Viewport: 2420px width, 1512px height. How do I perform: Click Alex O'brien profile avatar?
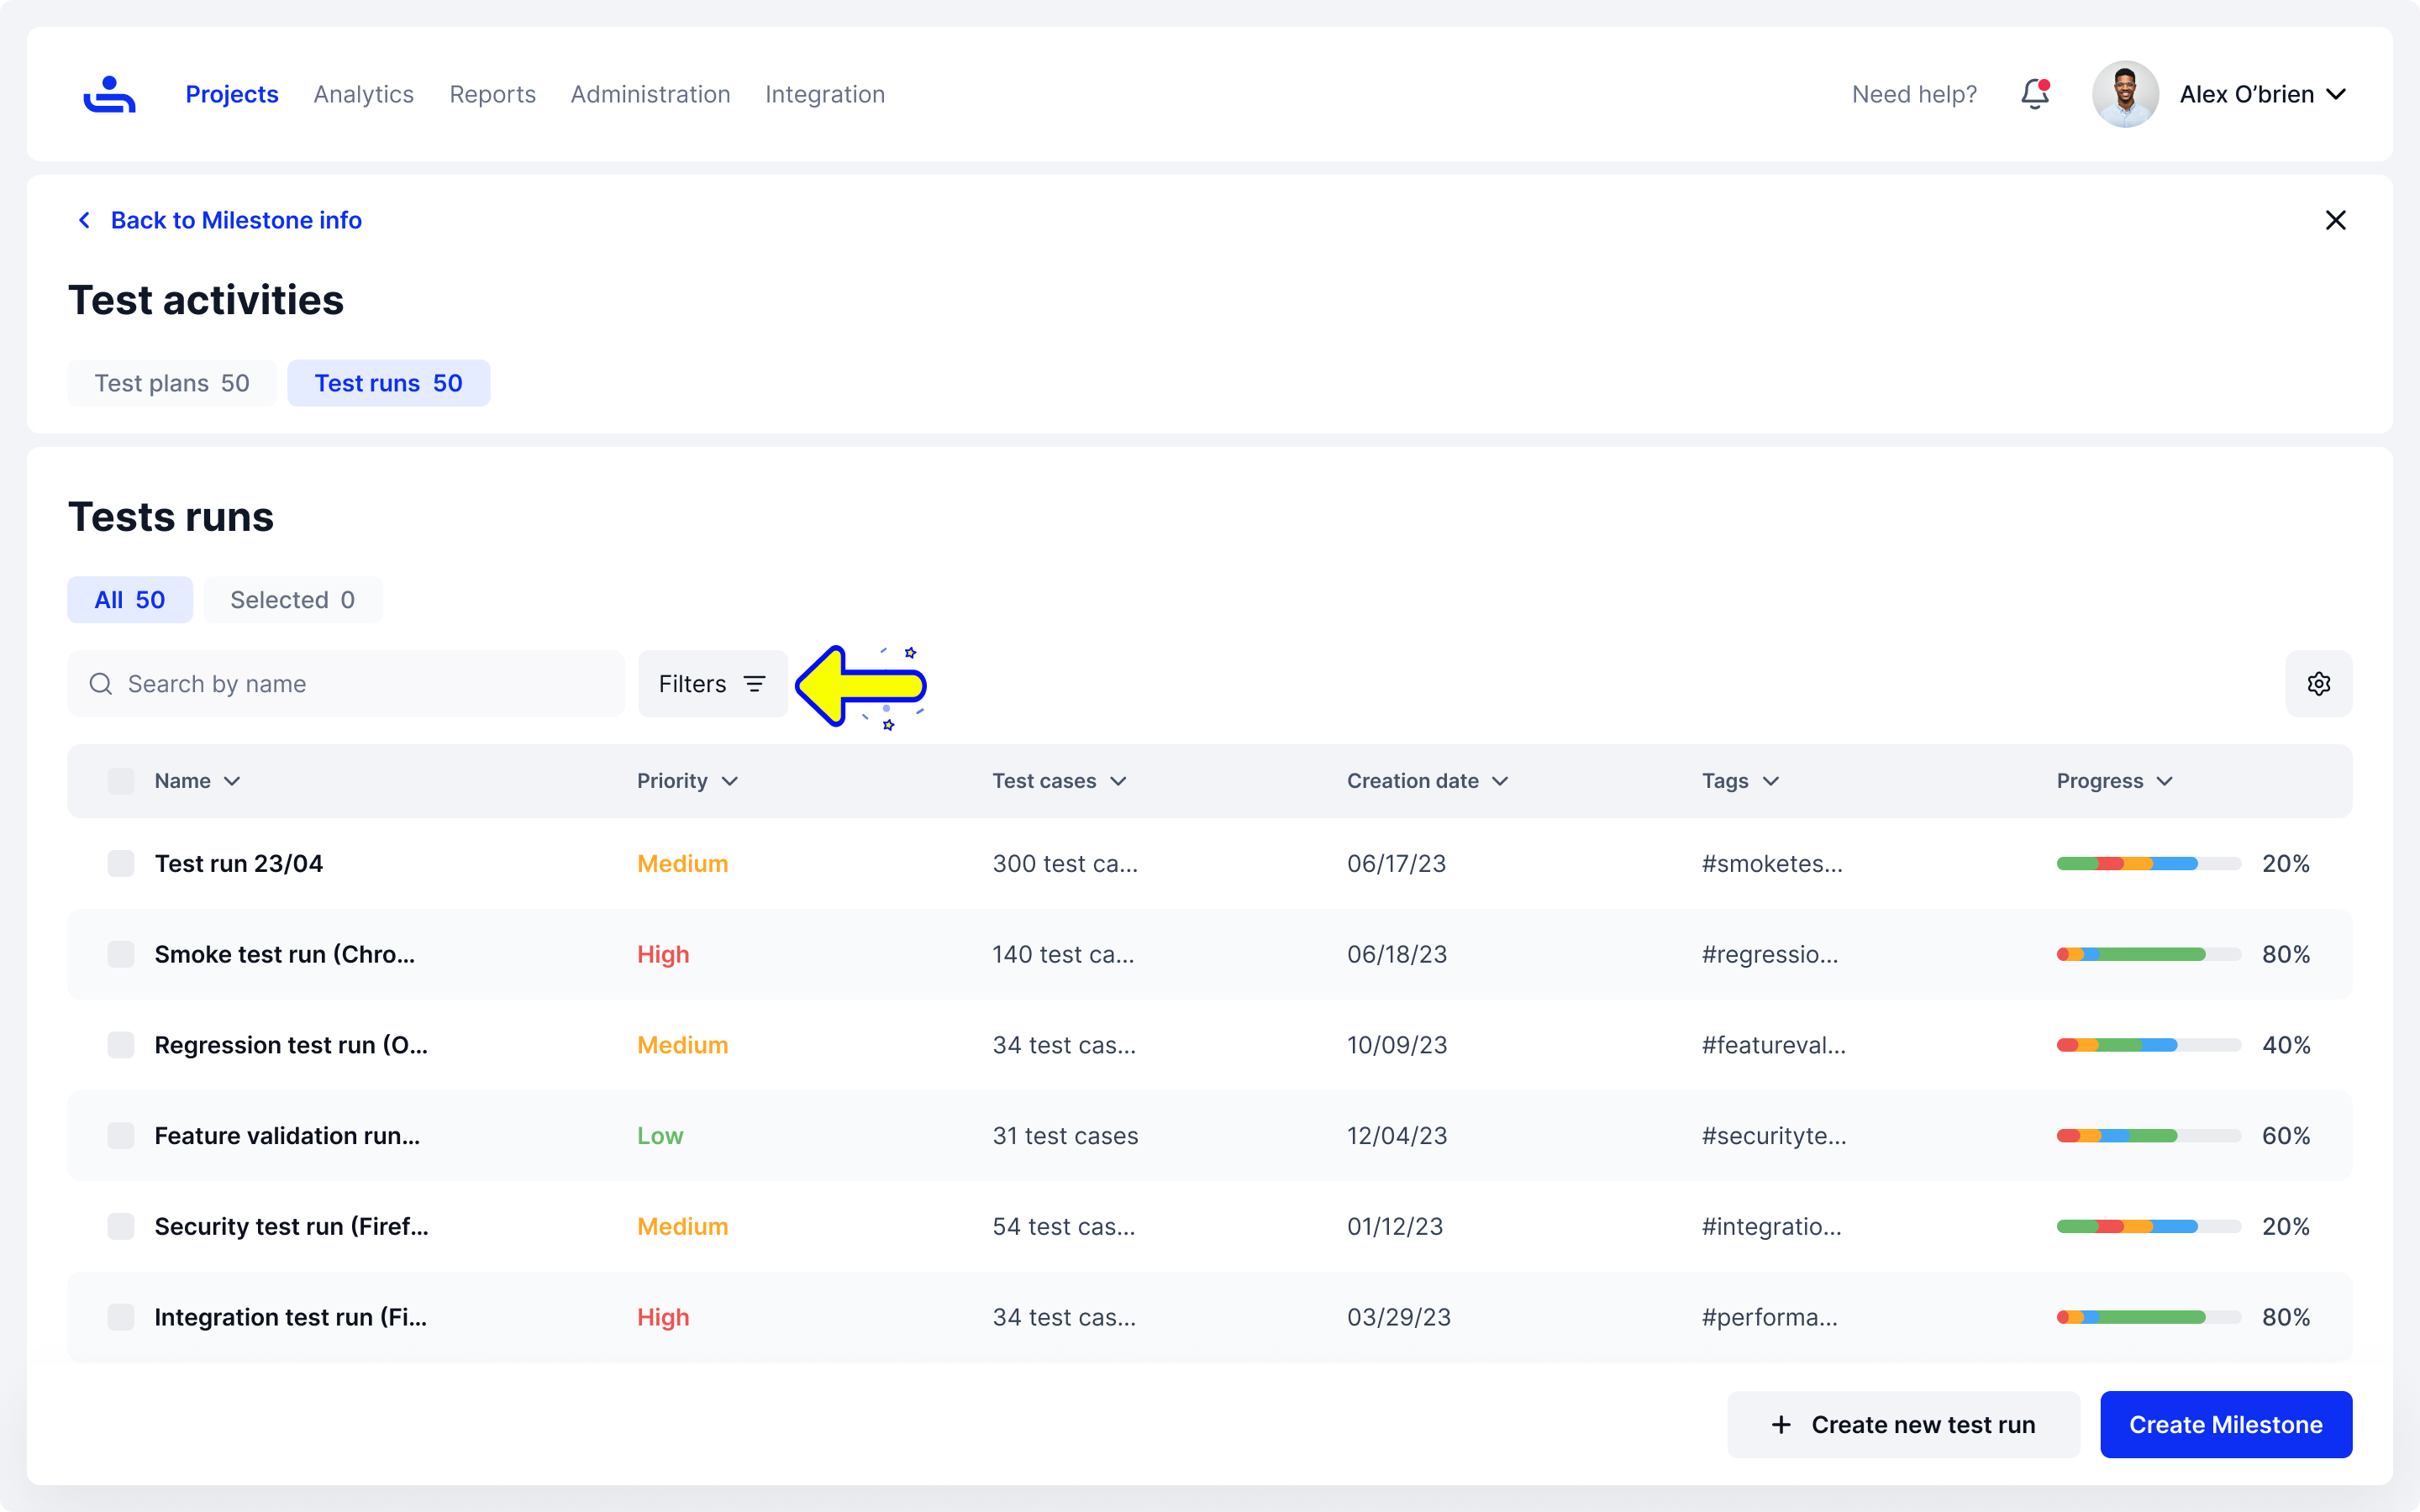pyautogui.click(x=2125, y=94)
